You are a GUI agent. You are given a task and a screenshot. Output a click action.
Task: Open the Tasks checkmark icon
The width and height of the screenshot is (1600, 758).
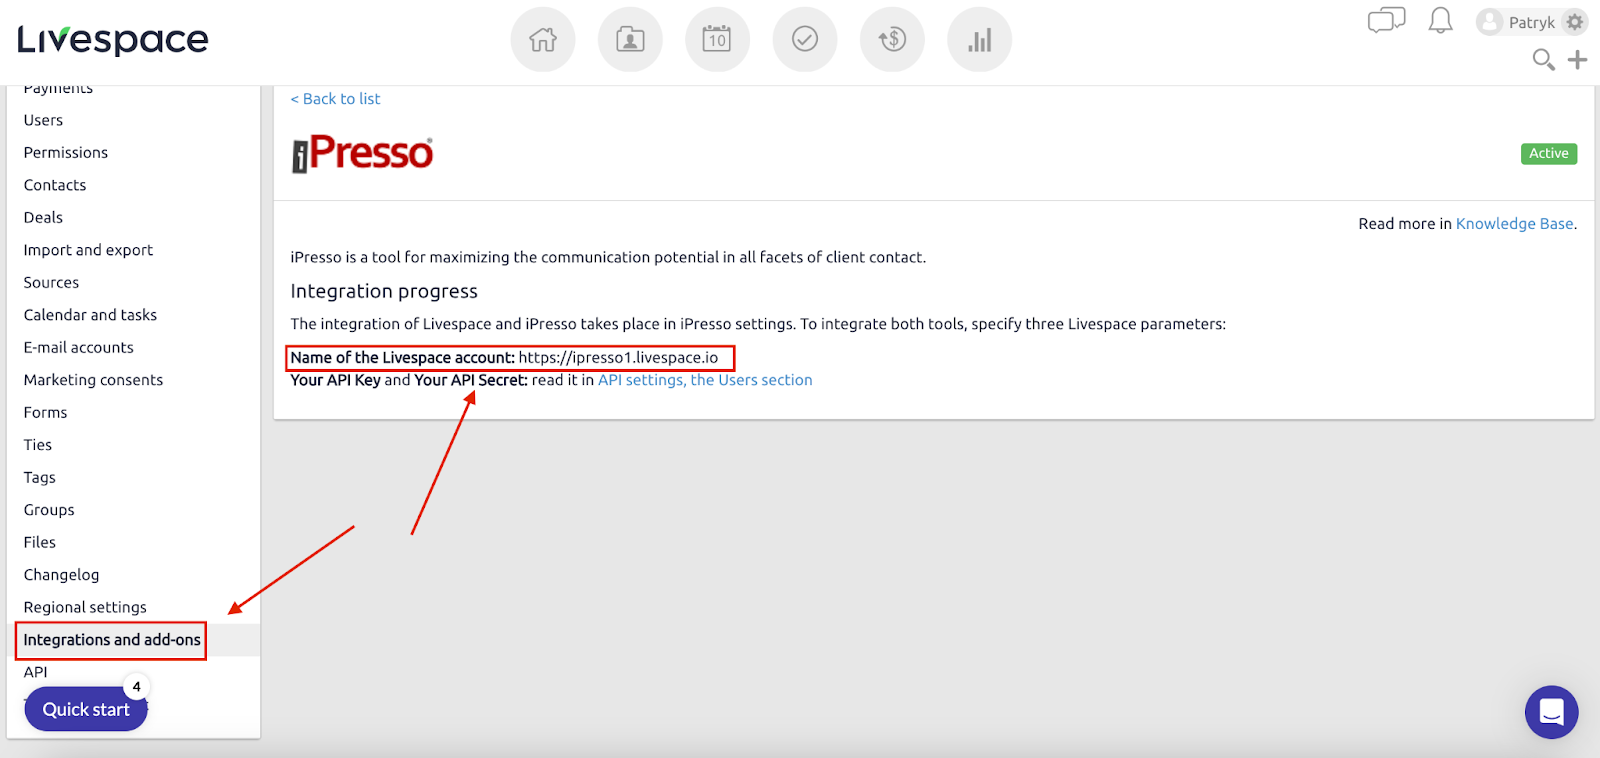pyautogui.click(x=805, y=40)
